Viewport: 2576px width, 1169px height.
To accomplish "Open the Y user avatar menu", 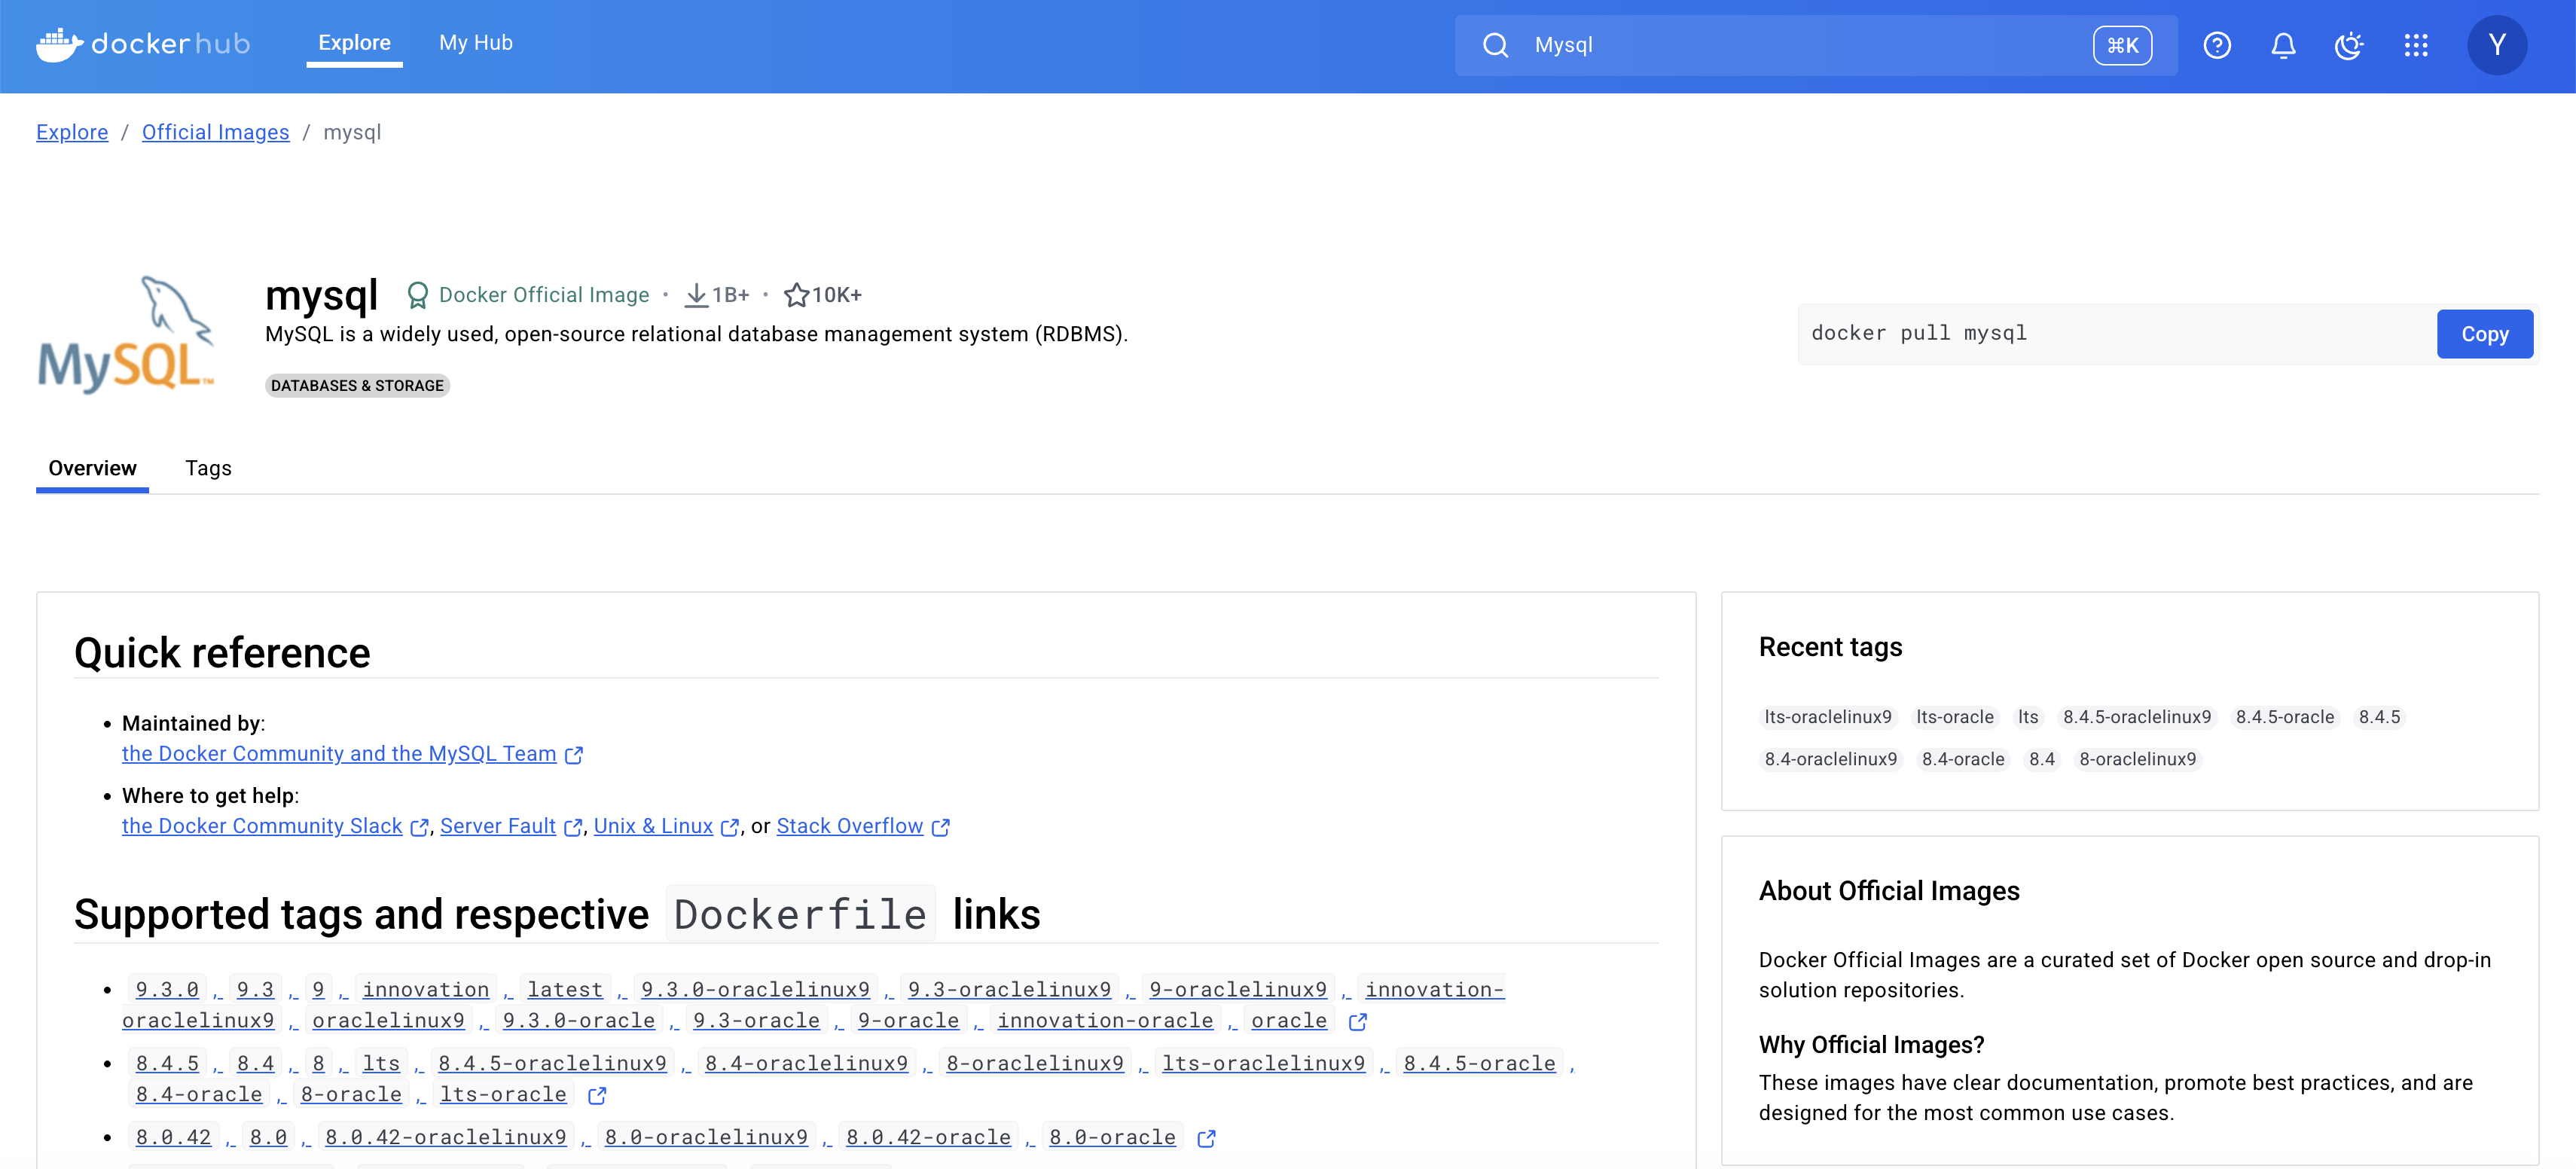I will point(2497,45).
